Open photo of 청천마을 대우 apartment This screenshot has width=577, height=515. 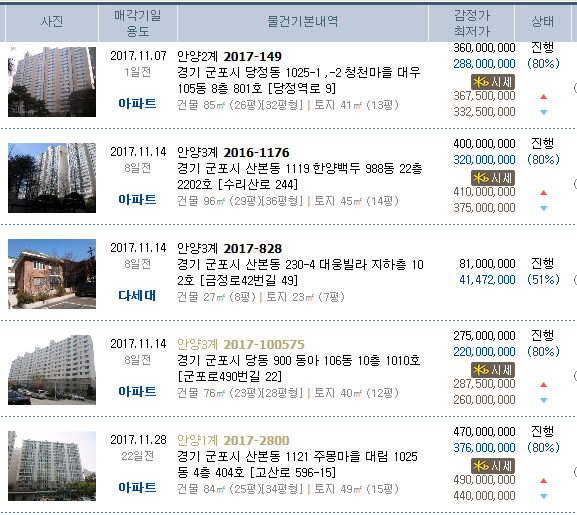[52, 82]
